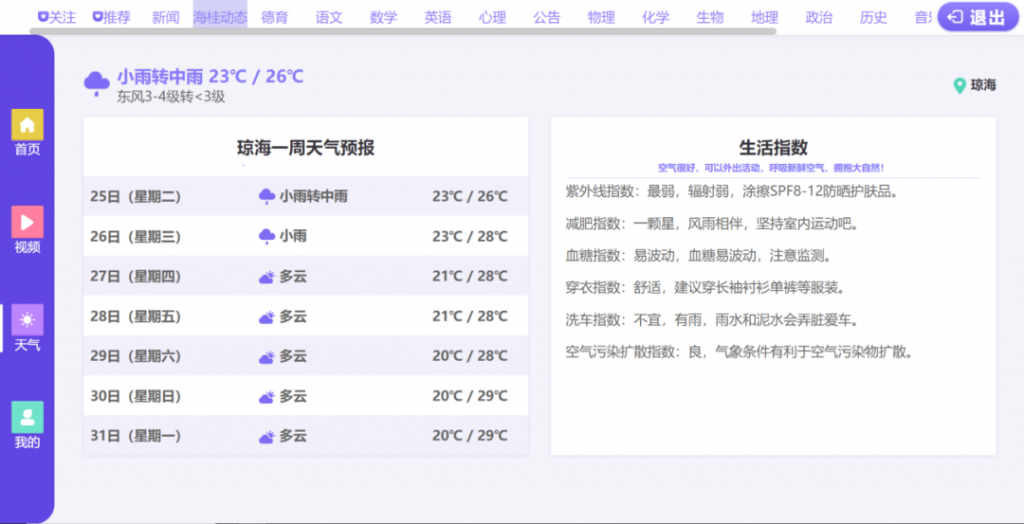Screen dimensions: 1024x524
Task: Open the 政治 tab
Action: pos(818,18)
